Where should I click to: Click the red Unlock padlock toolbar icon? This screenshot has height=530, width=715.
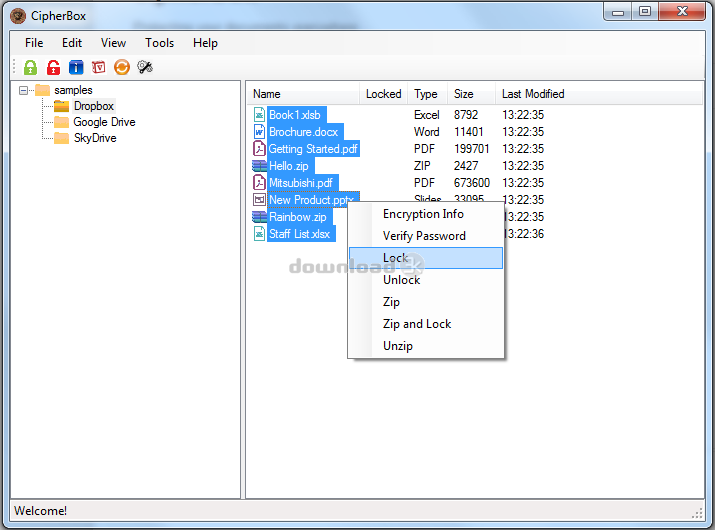pyautogui.click(x=53, y=67)
